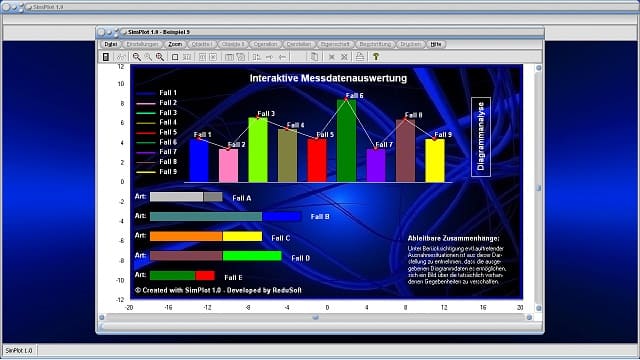Image resolution: width=640 pixels, height=360 pixels.
Task: Click the table window toolbar icon
Action: click(229, 57)
